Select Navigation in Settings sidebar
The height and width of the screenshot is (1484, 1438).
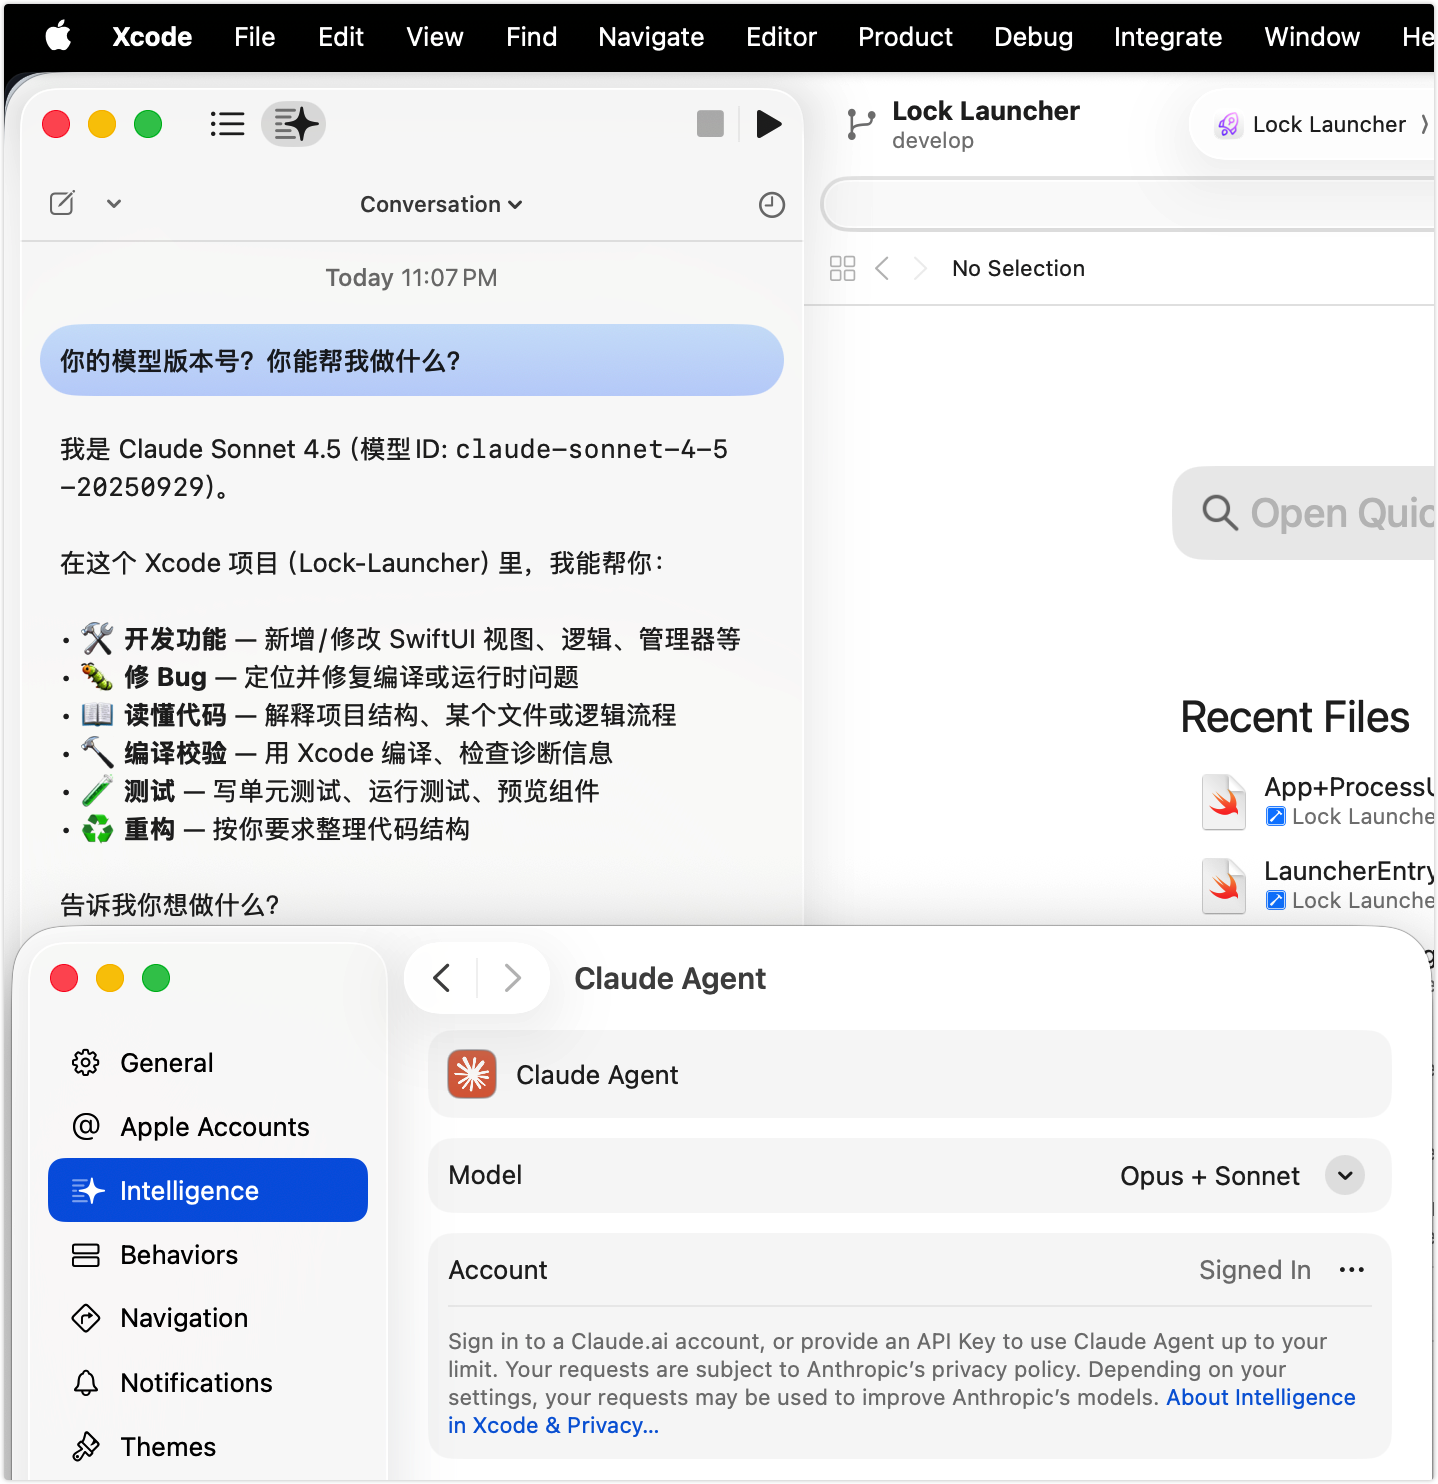tap(208, 1318)
